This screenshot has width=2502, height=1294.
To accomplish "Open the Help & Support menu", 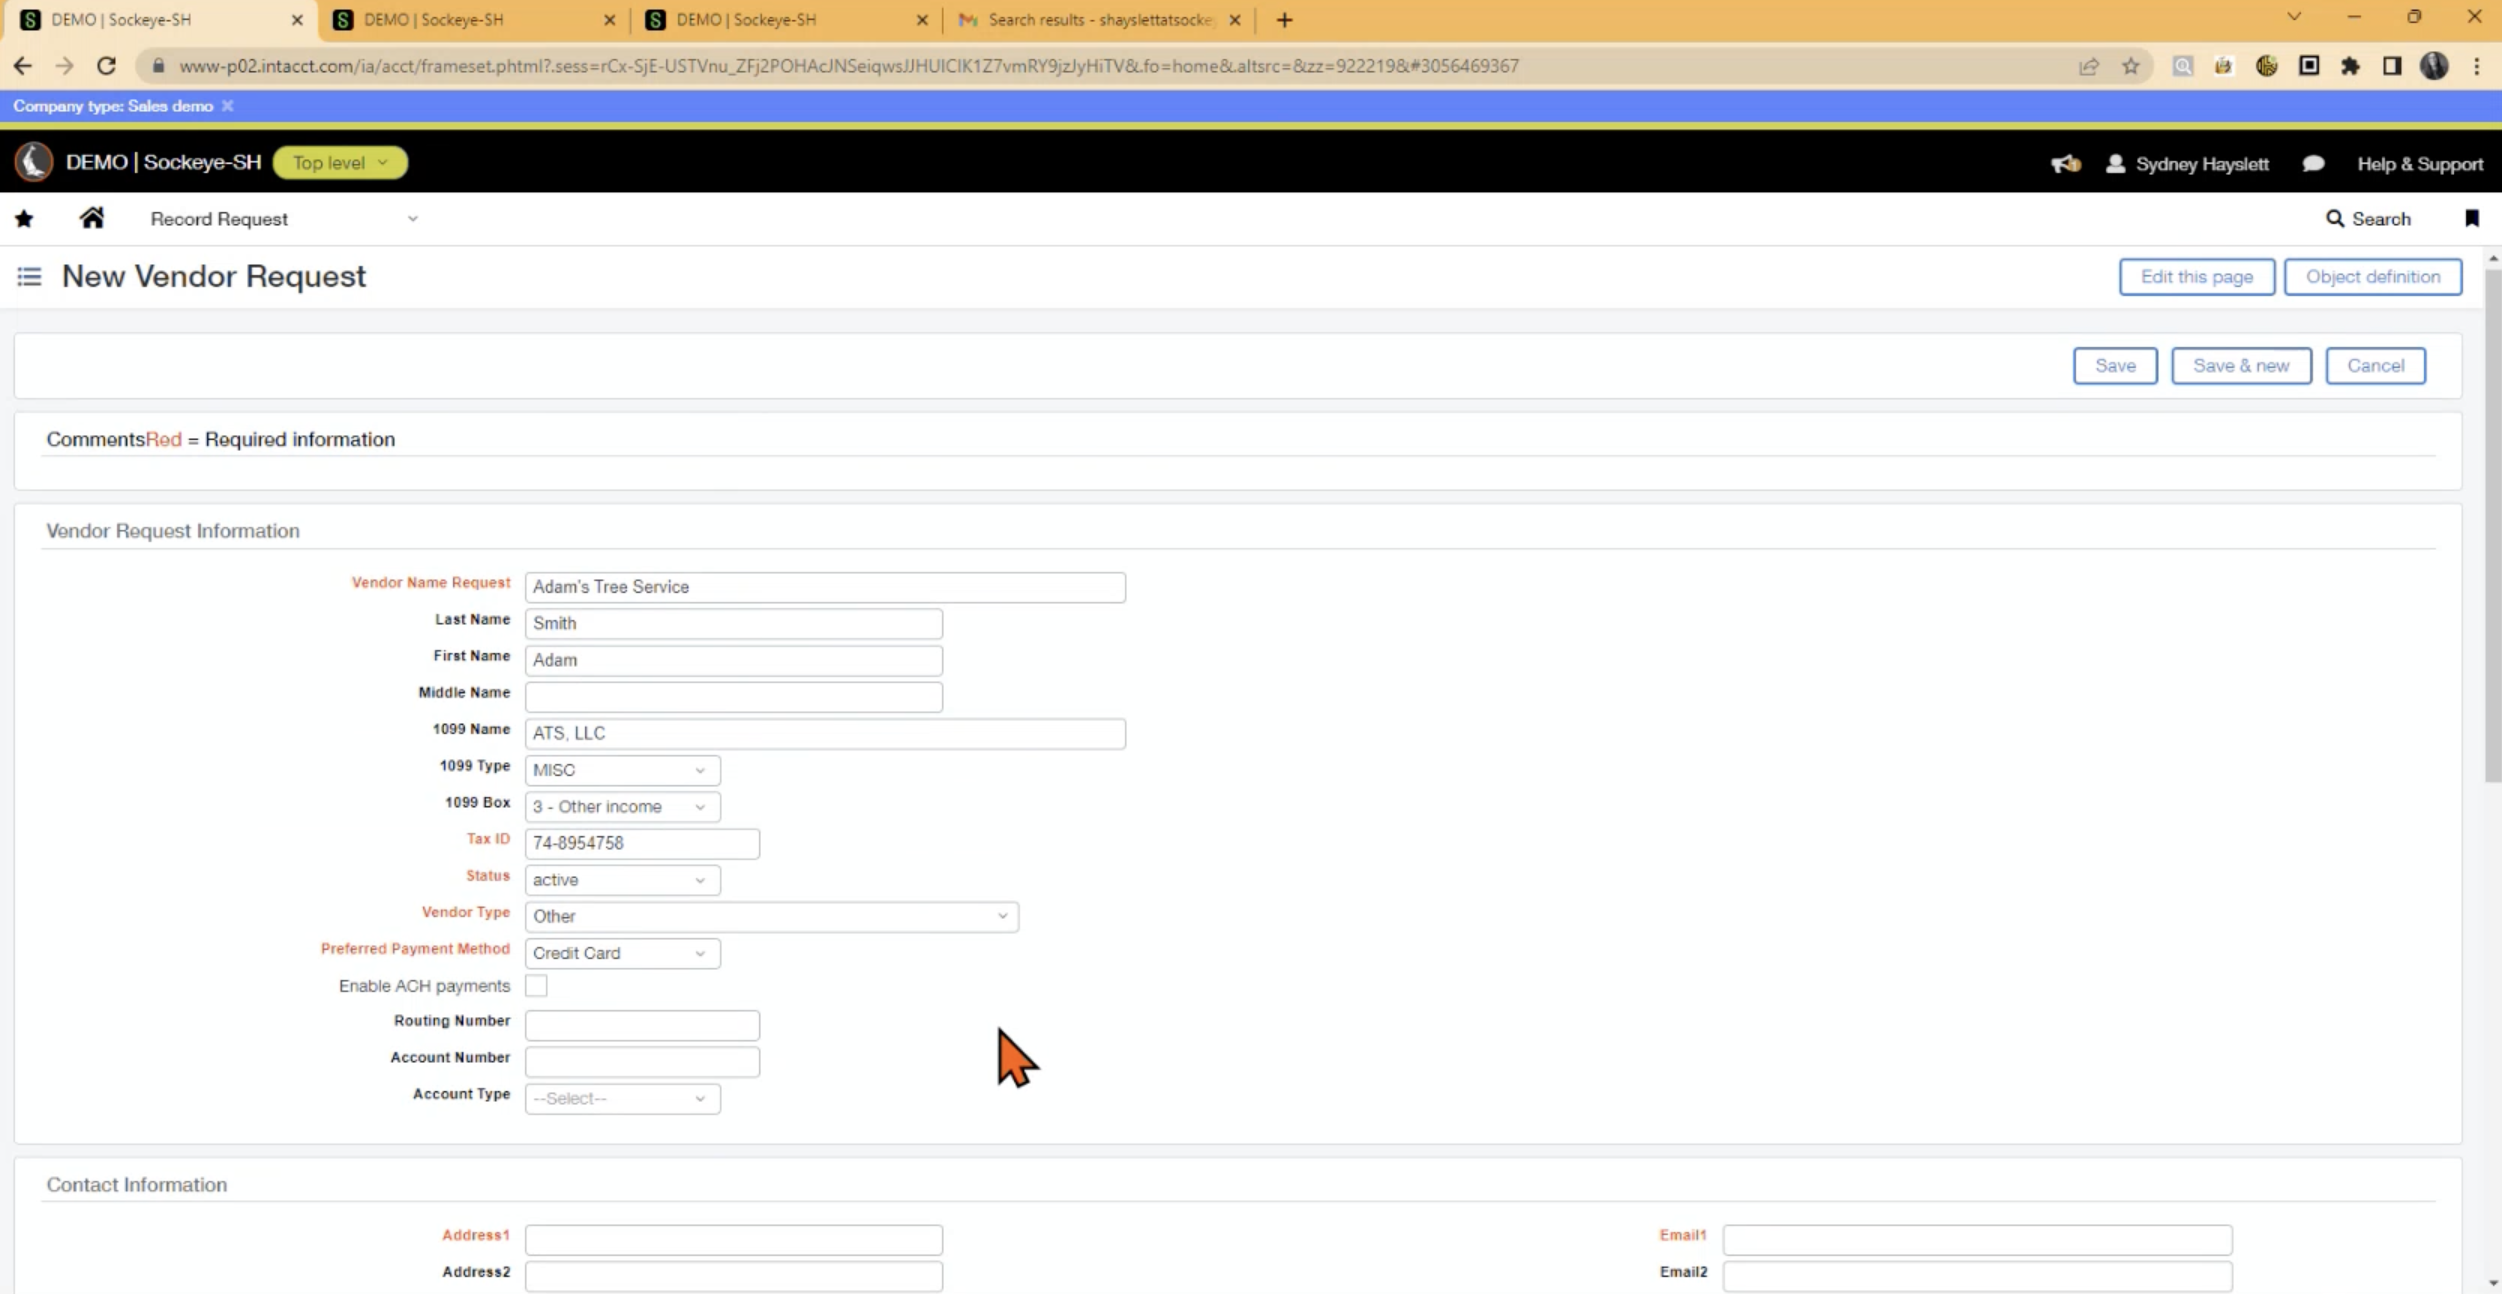I will point(2420,164).
